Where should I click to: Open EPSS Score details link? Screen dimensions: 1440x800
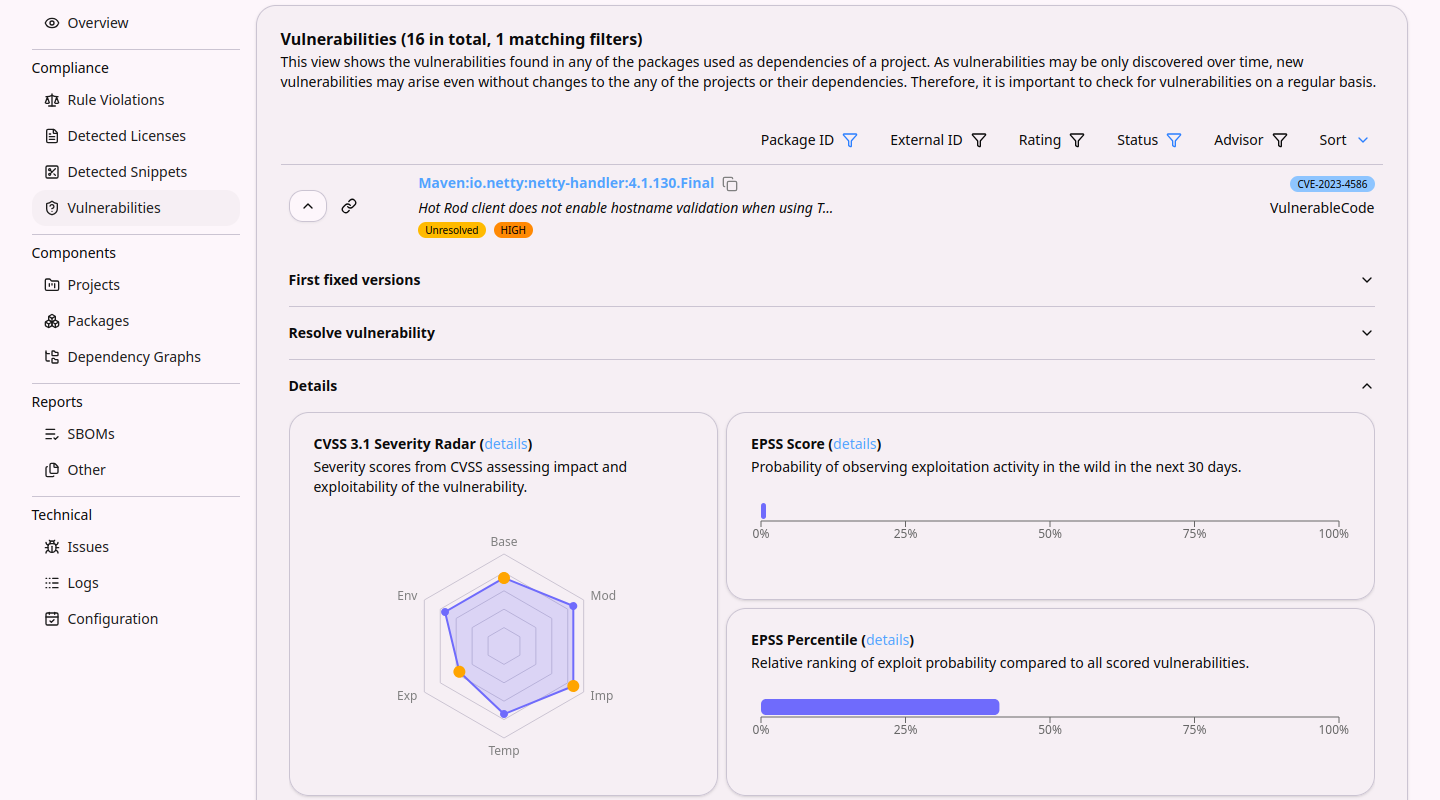click(x=855, y=444)
